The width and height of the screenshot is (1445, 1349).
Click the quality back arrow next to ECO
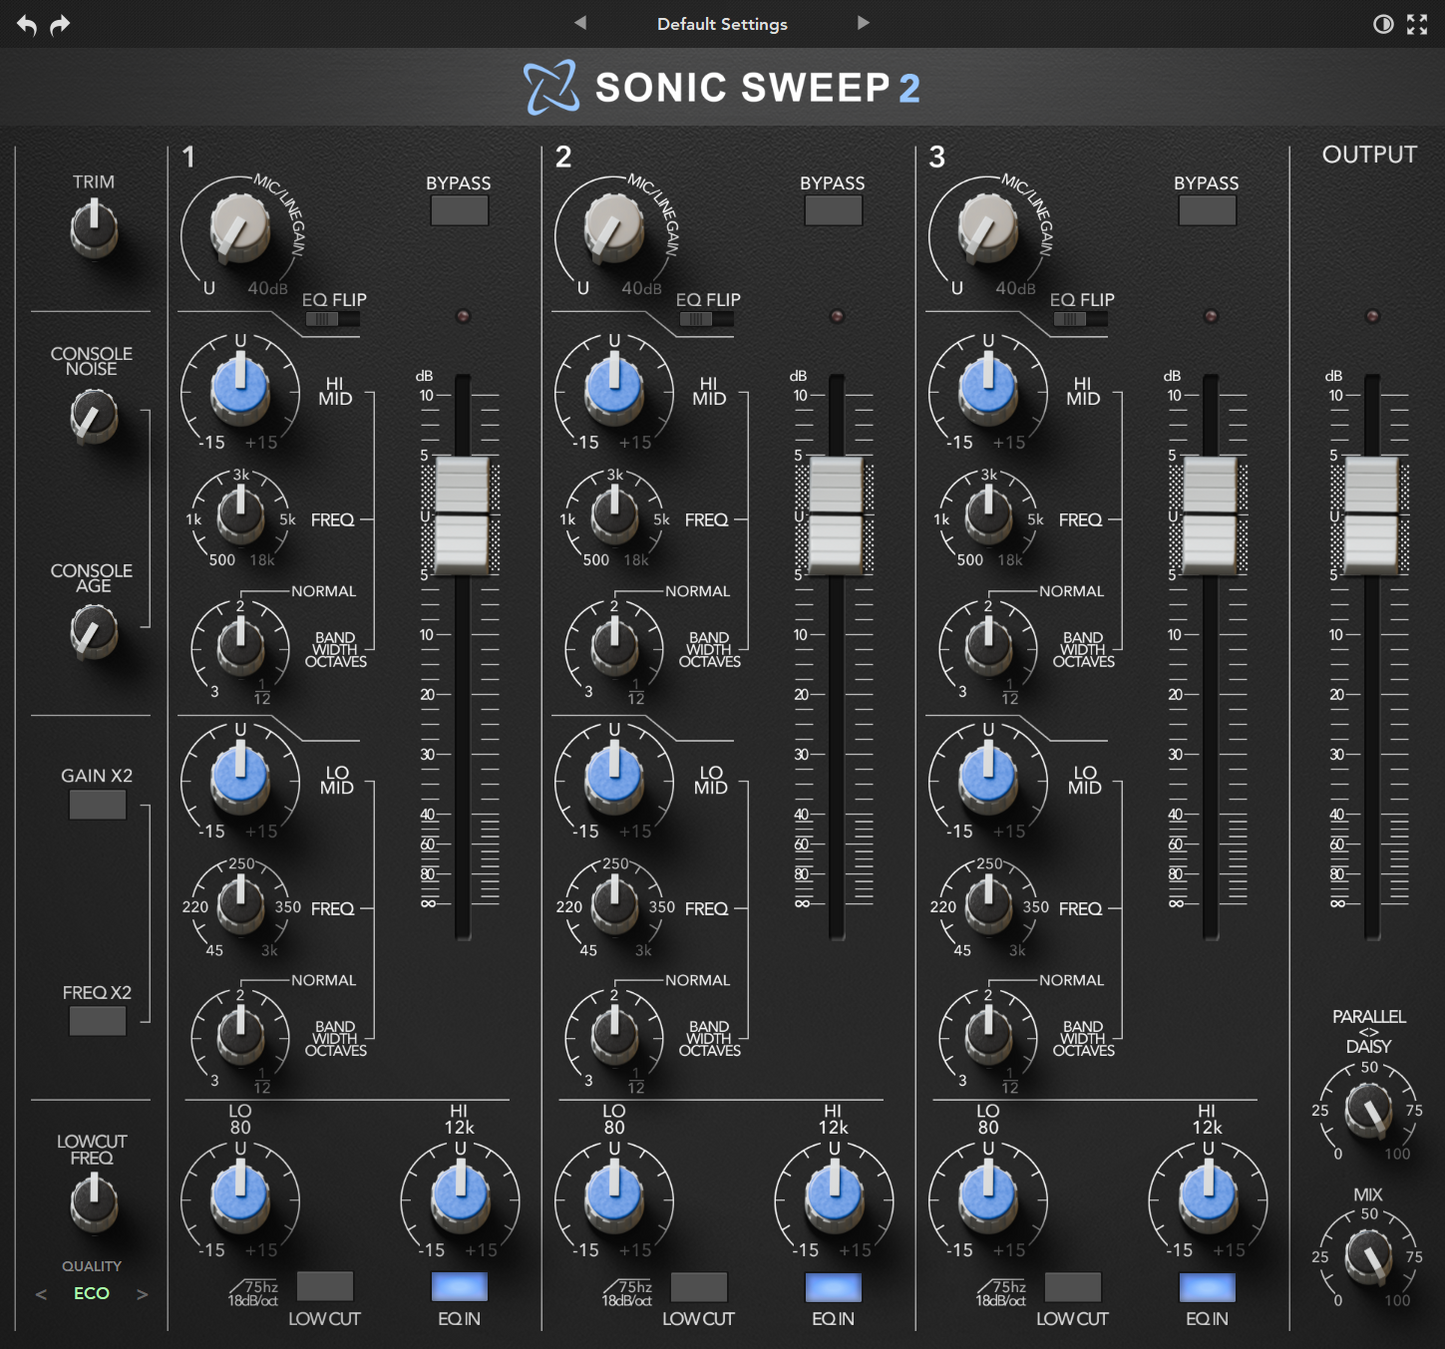pos(41,1293)
